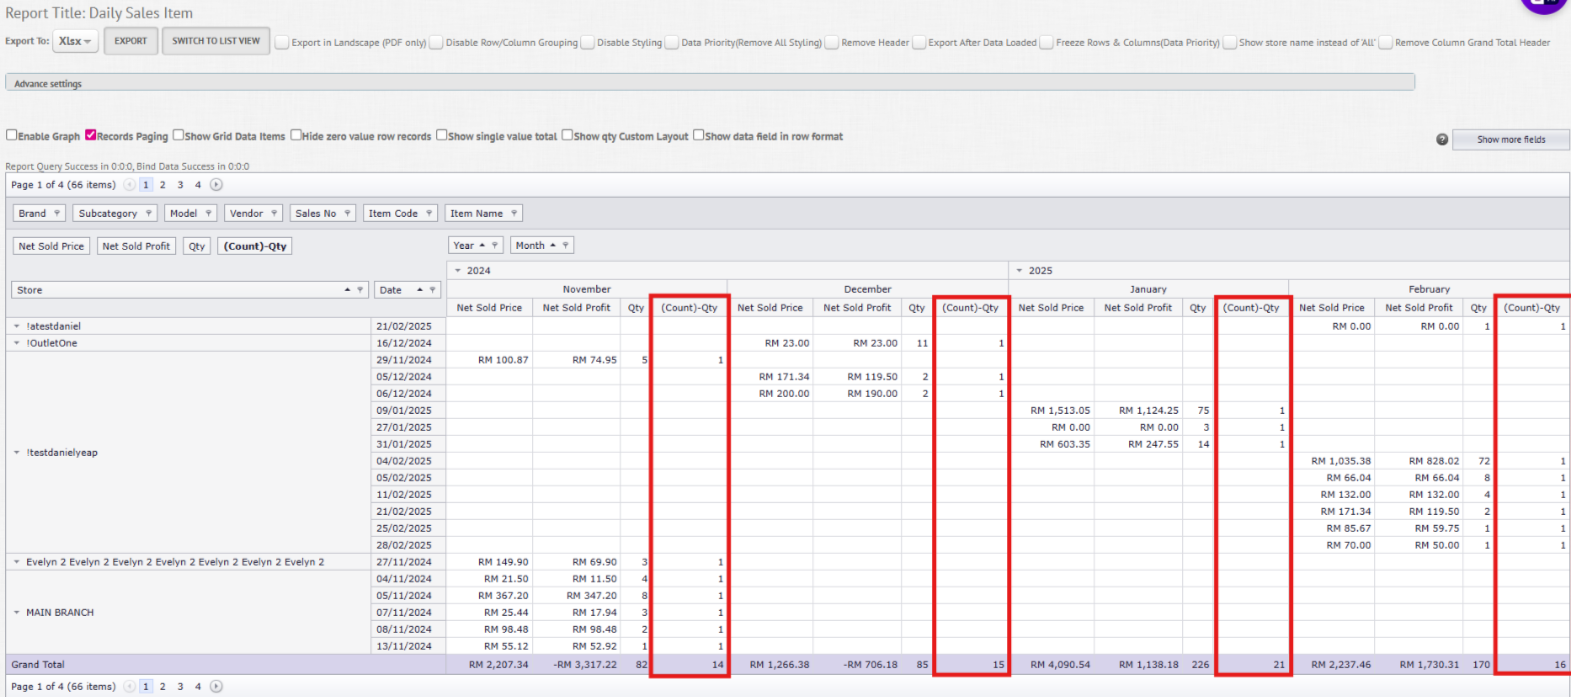The height and width of the screenshot is (697, 1571).
Task: Go to page 3 in top pager
Action: point(180,185)
